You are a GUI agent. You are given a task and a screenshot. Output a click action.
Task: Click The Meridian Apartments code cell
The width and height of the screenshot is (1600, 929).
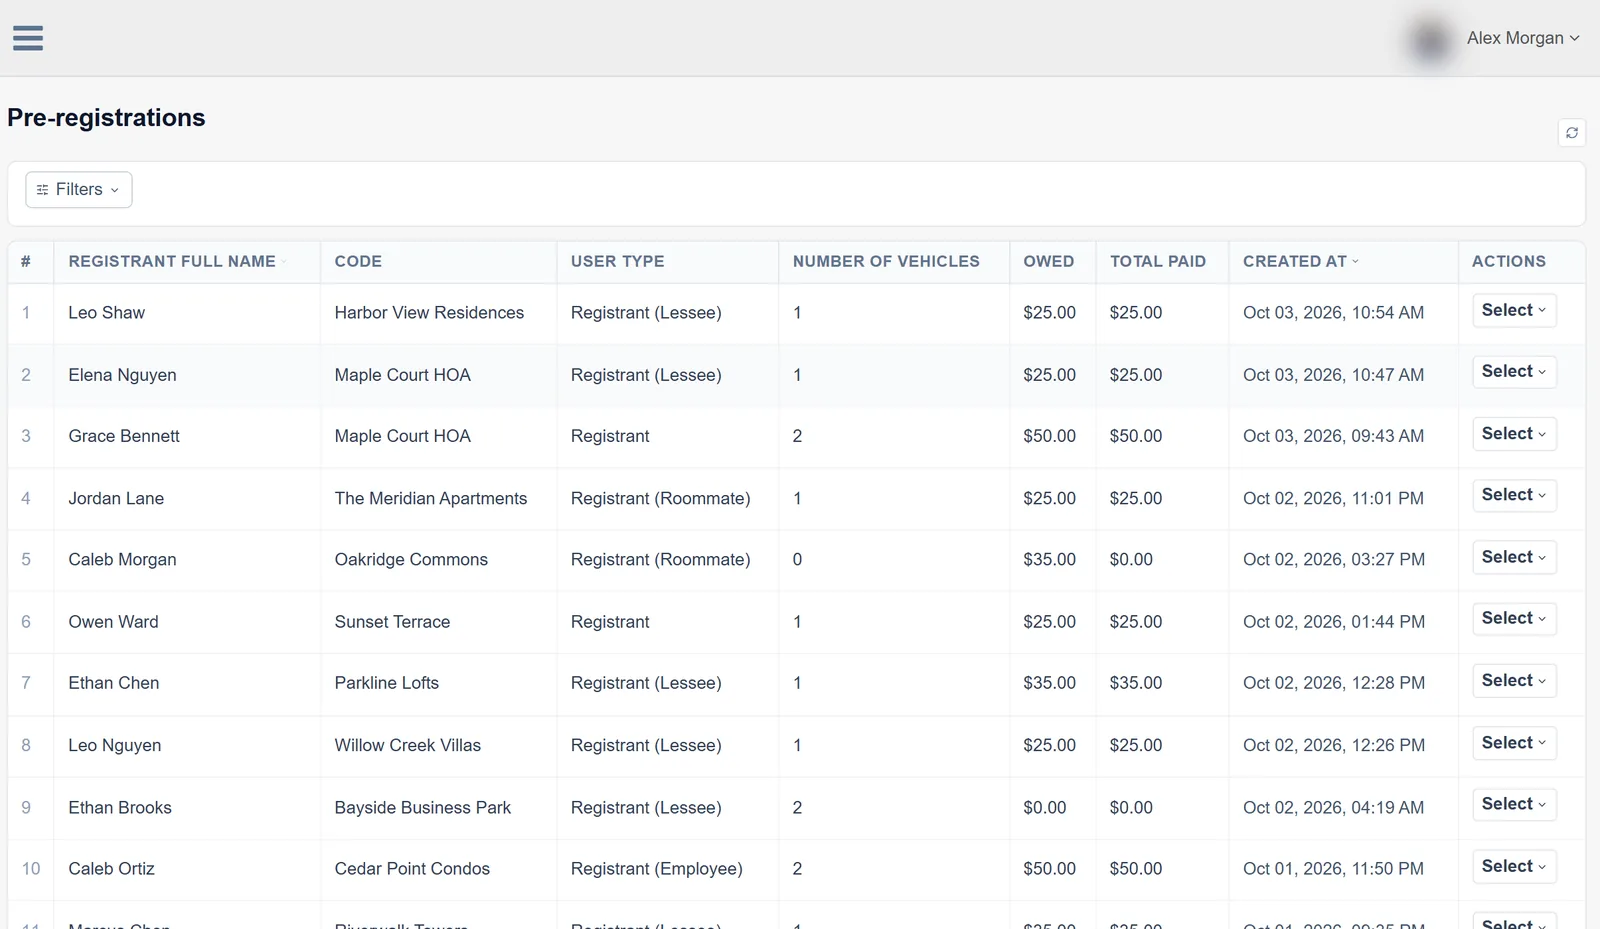pyautogui.click(x=430, y=499)
